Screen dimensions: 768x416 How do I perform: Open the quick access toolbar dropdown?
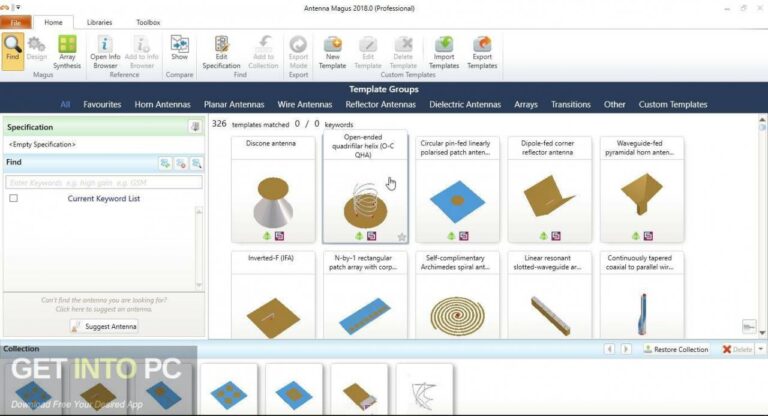tap(18, 7)
